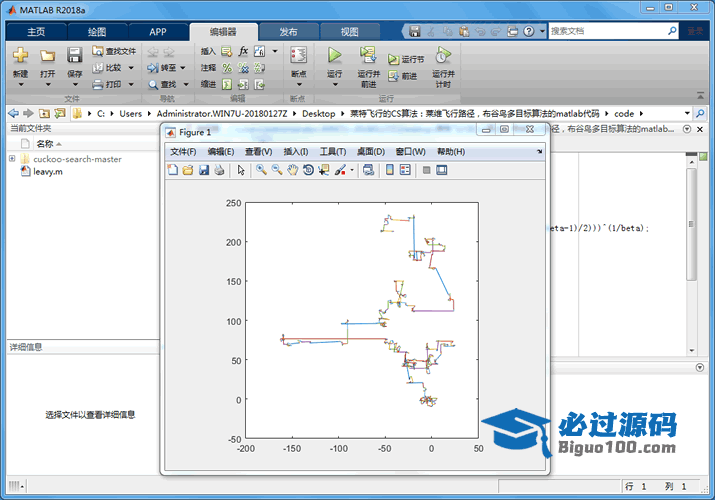Toggle the Pan hand tool
This screenshot has width=715, height=500.
click(292, 170)
